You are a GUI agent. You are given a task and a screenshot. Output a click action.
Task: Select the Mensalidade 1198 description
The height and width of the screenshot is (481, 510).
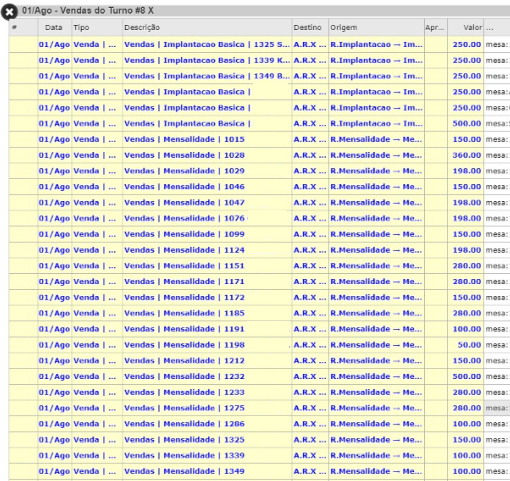click(184, 345)
